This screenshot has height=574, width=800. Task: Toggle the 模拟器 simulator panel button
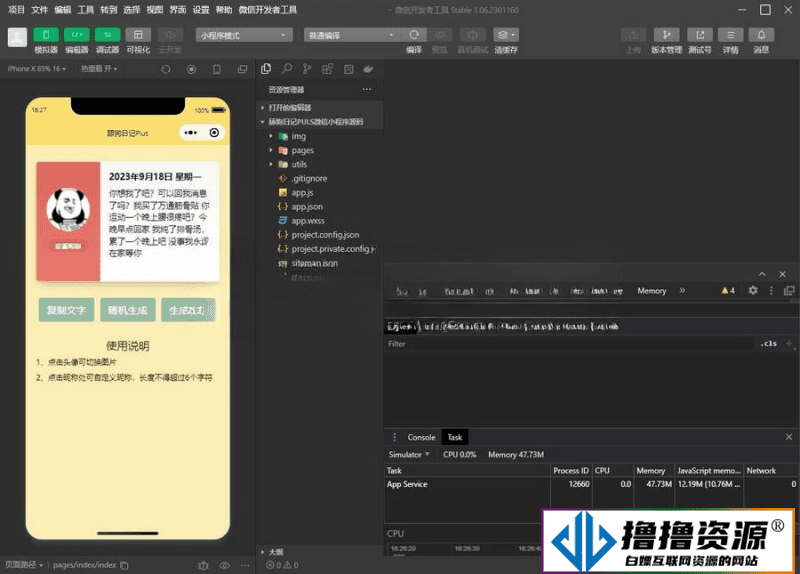pyautogui.click(x=46, y=35)
